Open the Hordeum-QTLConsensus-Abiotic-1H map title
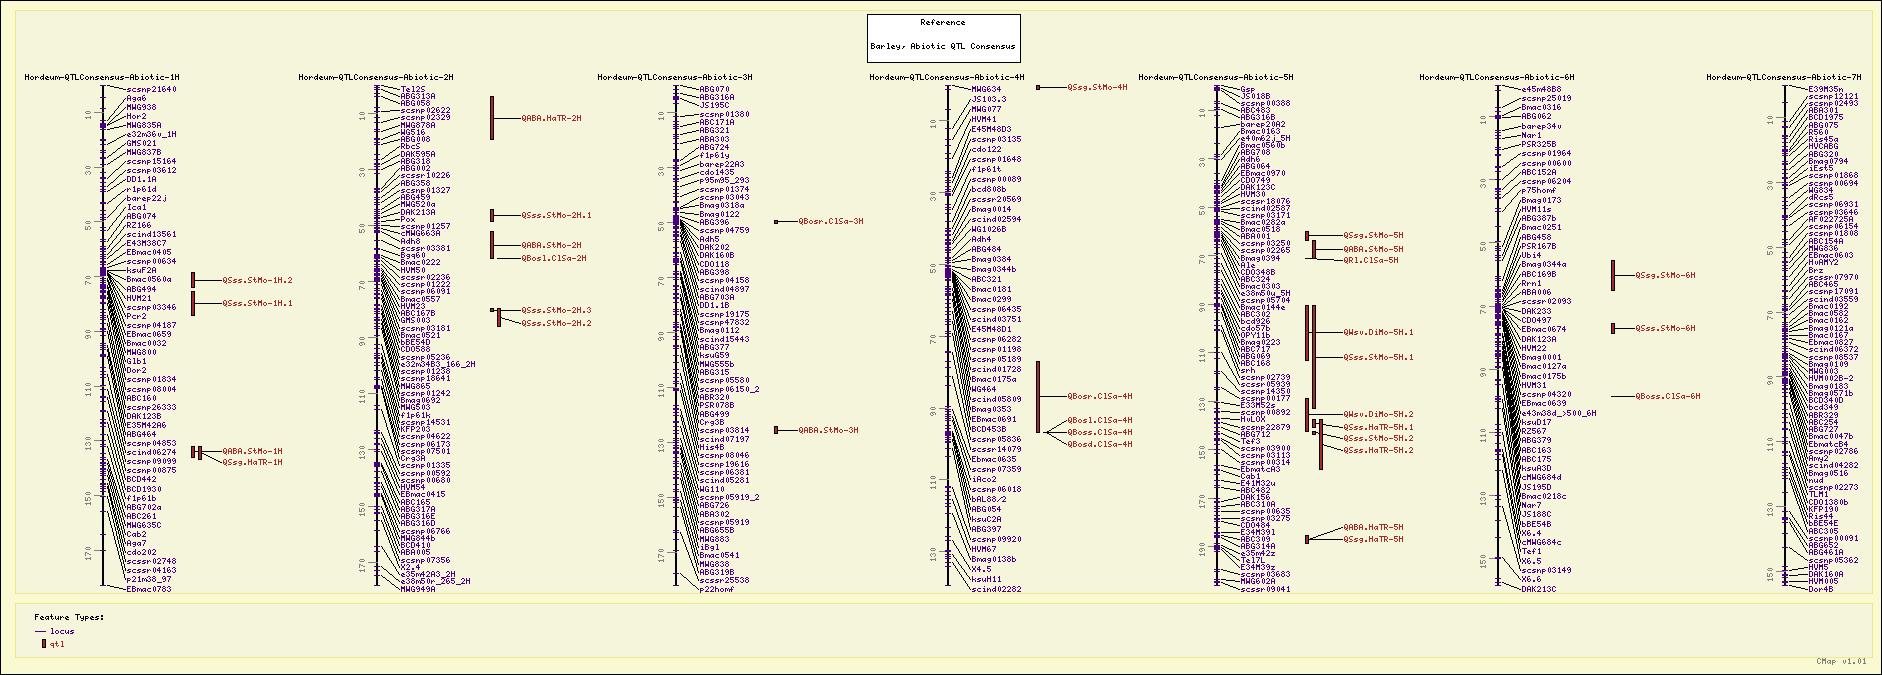 point(102,77)
